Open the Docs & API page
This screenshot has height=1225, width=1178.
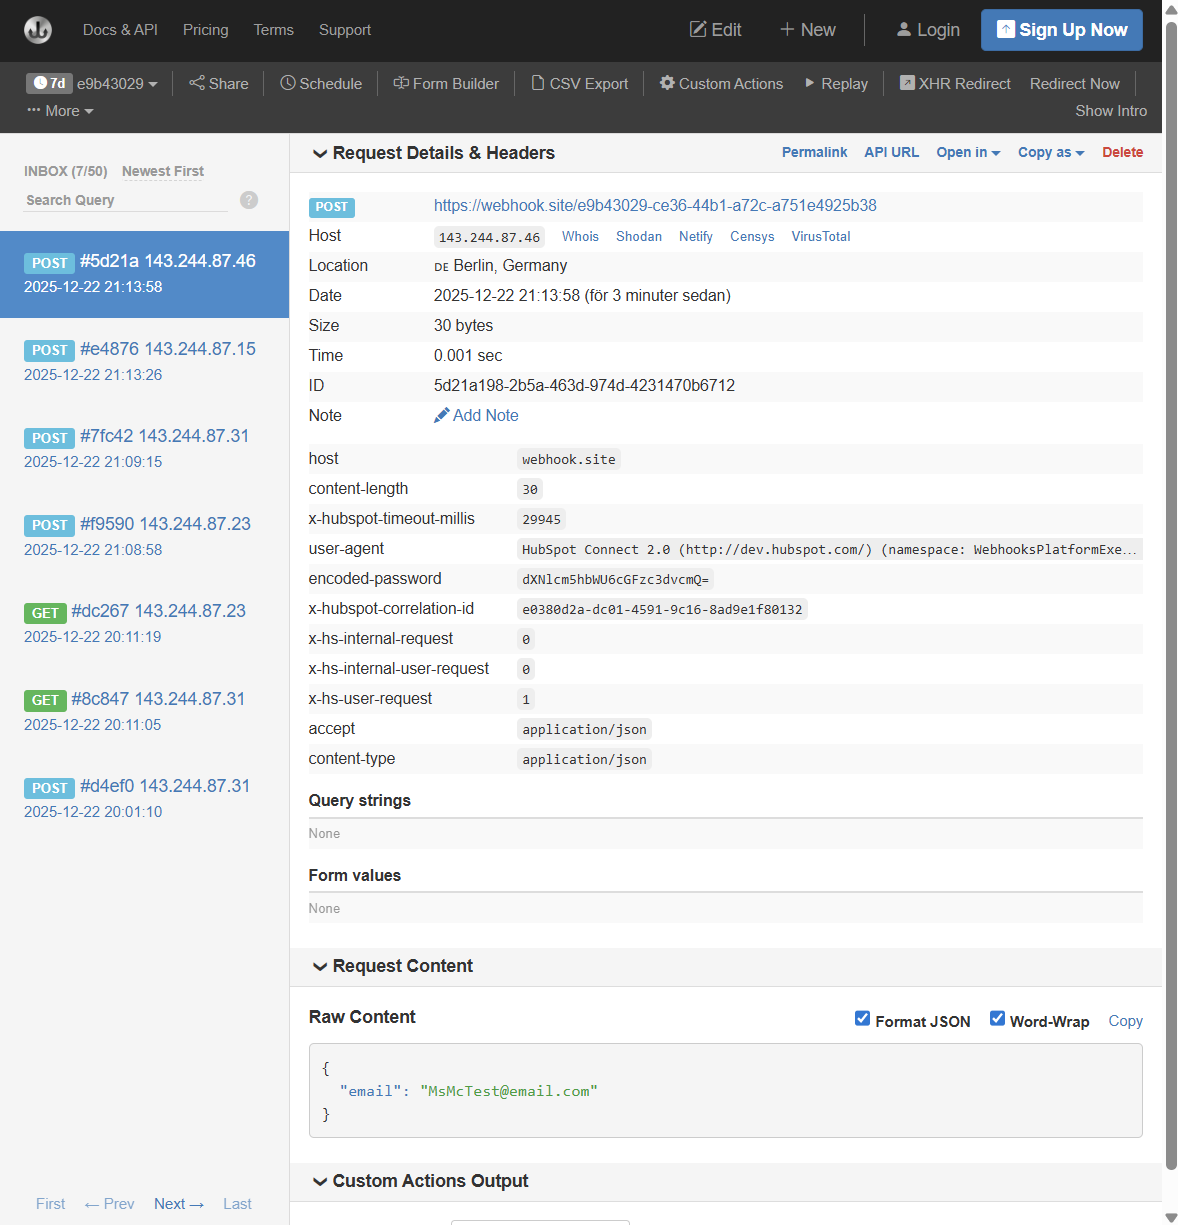point(119,30)
